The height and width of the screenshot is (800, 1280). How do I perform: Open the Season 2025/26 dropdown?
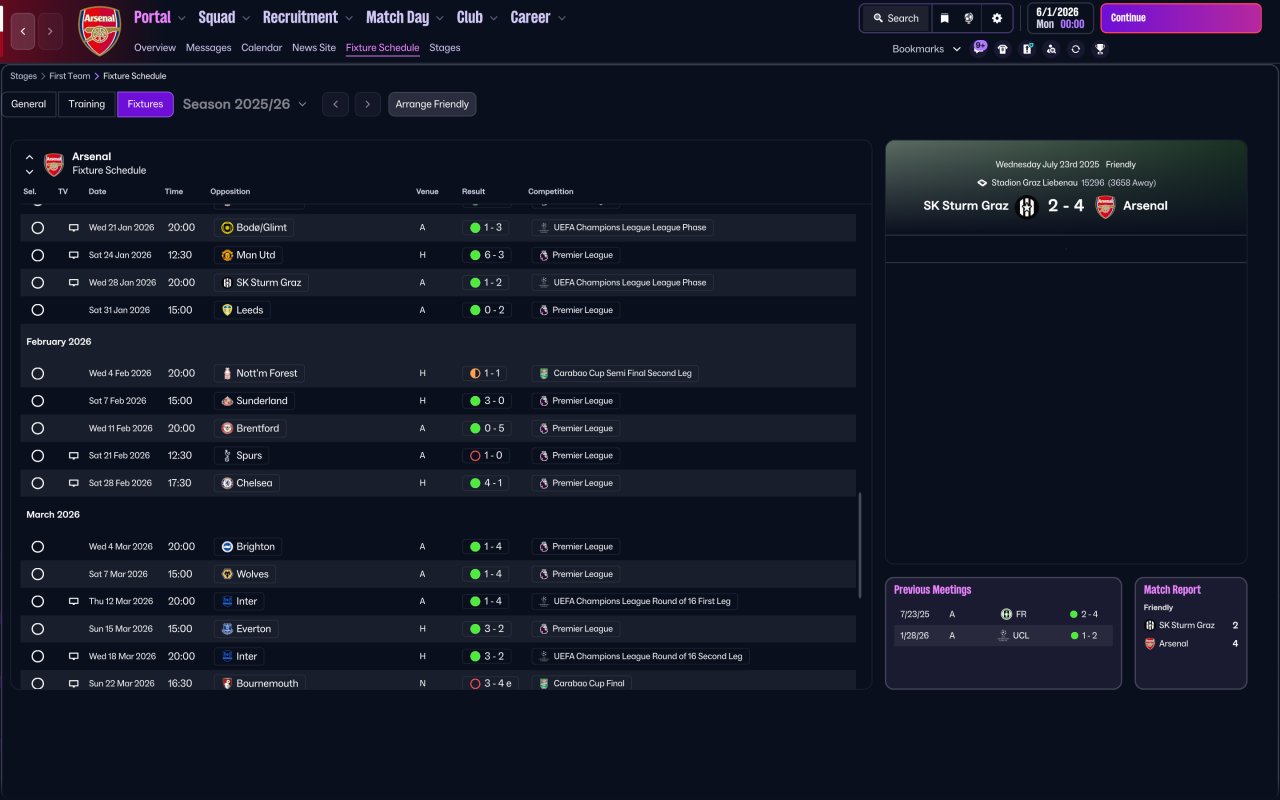tap(245, 104)
